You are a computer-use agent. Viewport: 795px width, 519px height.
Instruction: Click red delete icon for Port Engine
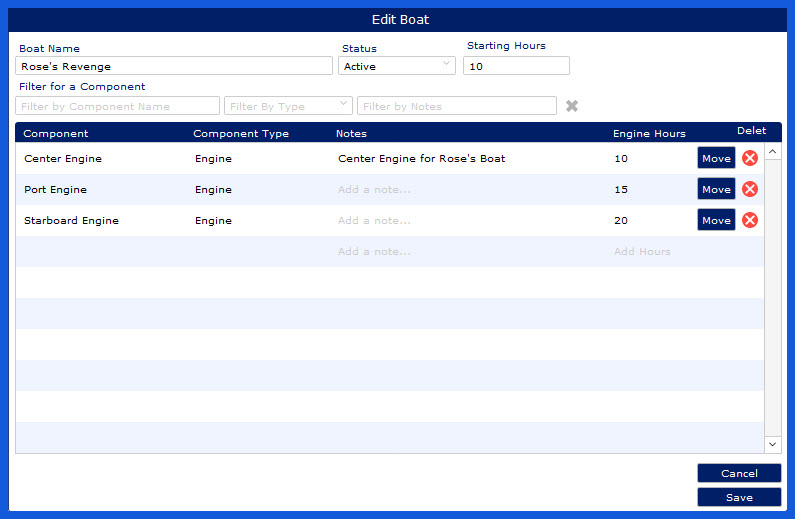[749, 189]
